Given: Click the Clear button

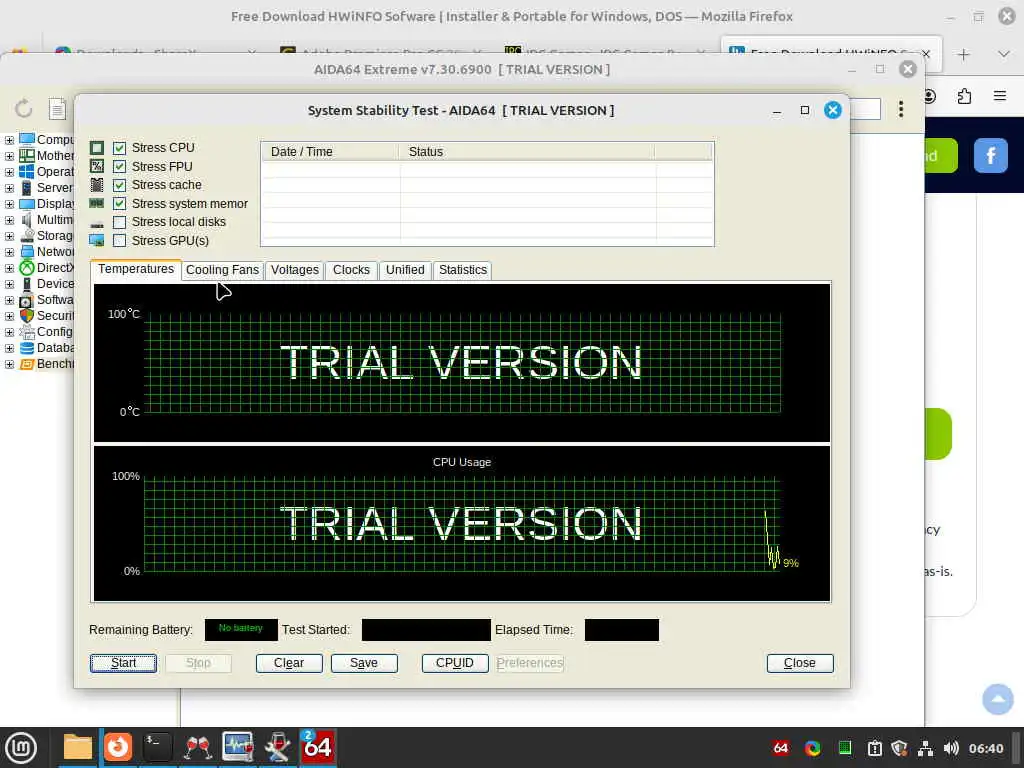Looking at the screenshot, I should 289,663.
